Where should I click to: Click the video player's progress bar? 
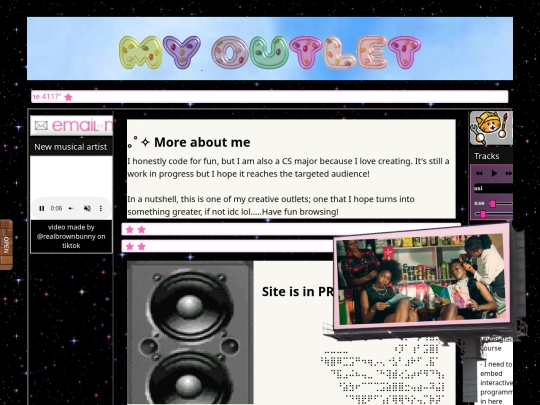coord(71,208)
